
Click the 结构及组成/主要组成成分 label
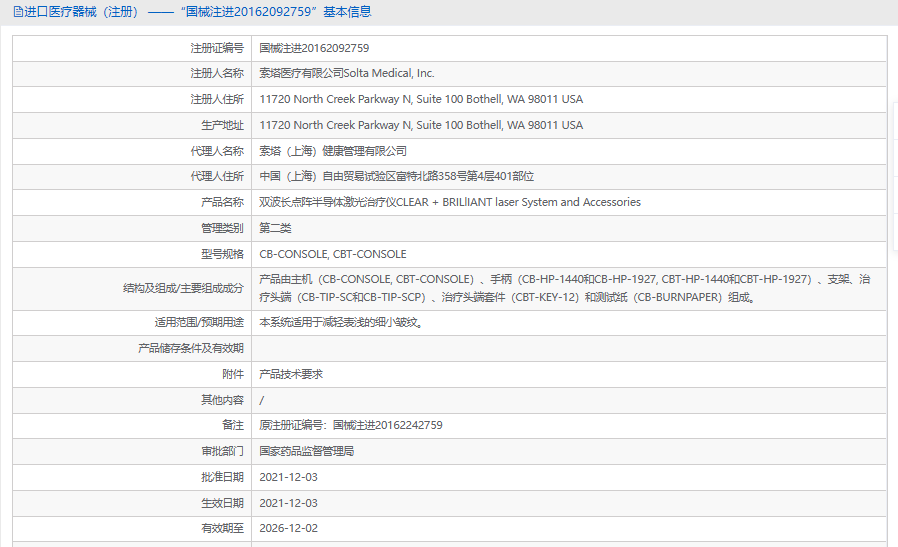click(183, 288)
